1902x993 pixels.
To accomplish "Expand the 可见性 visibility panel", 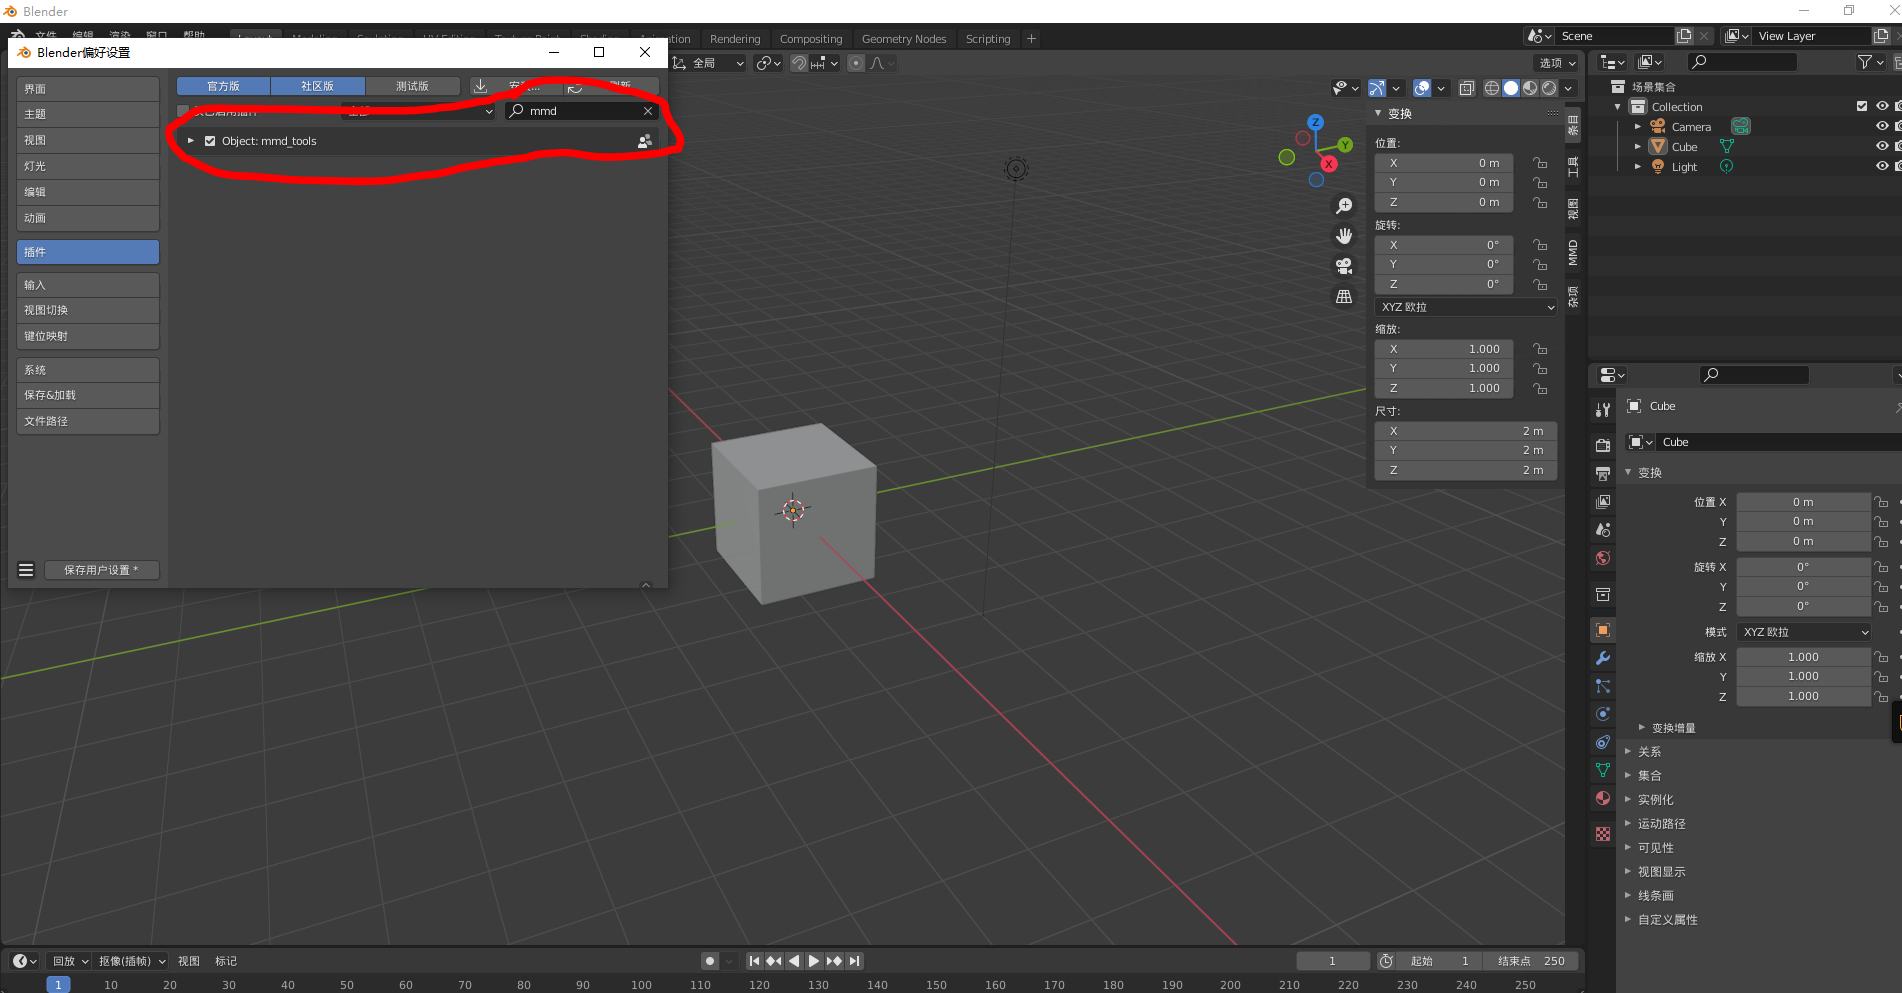I will (x=1655, y=848).
